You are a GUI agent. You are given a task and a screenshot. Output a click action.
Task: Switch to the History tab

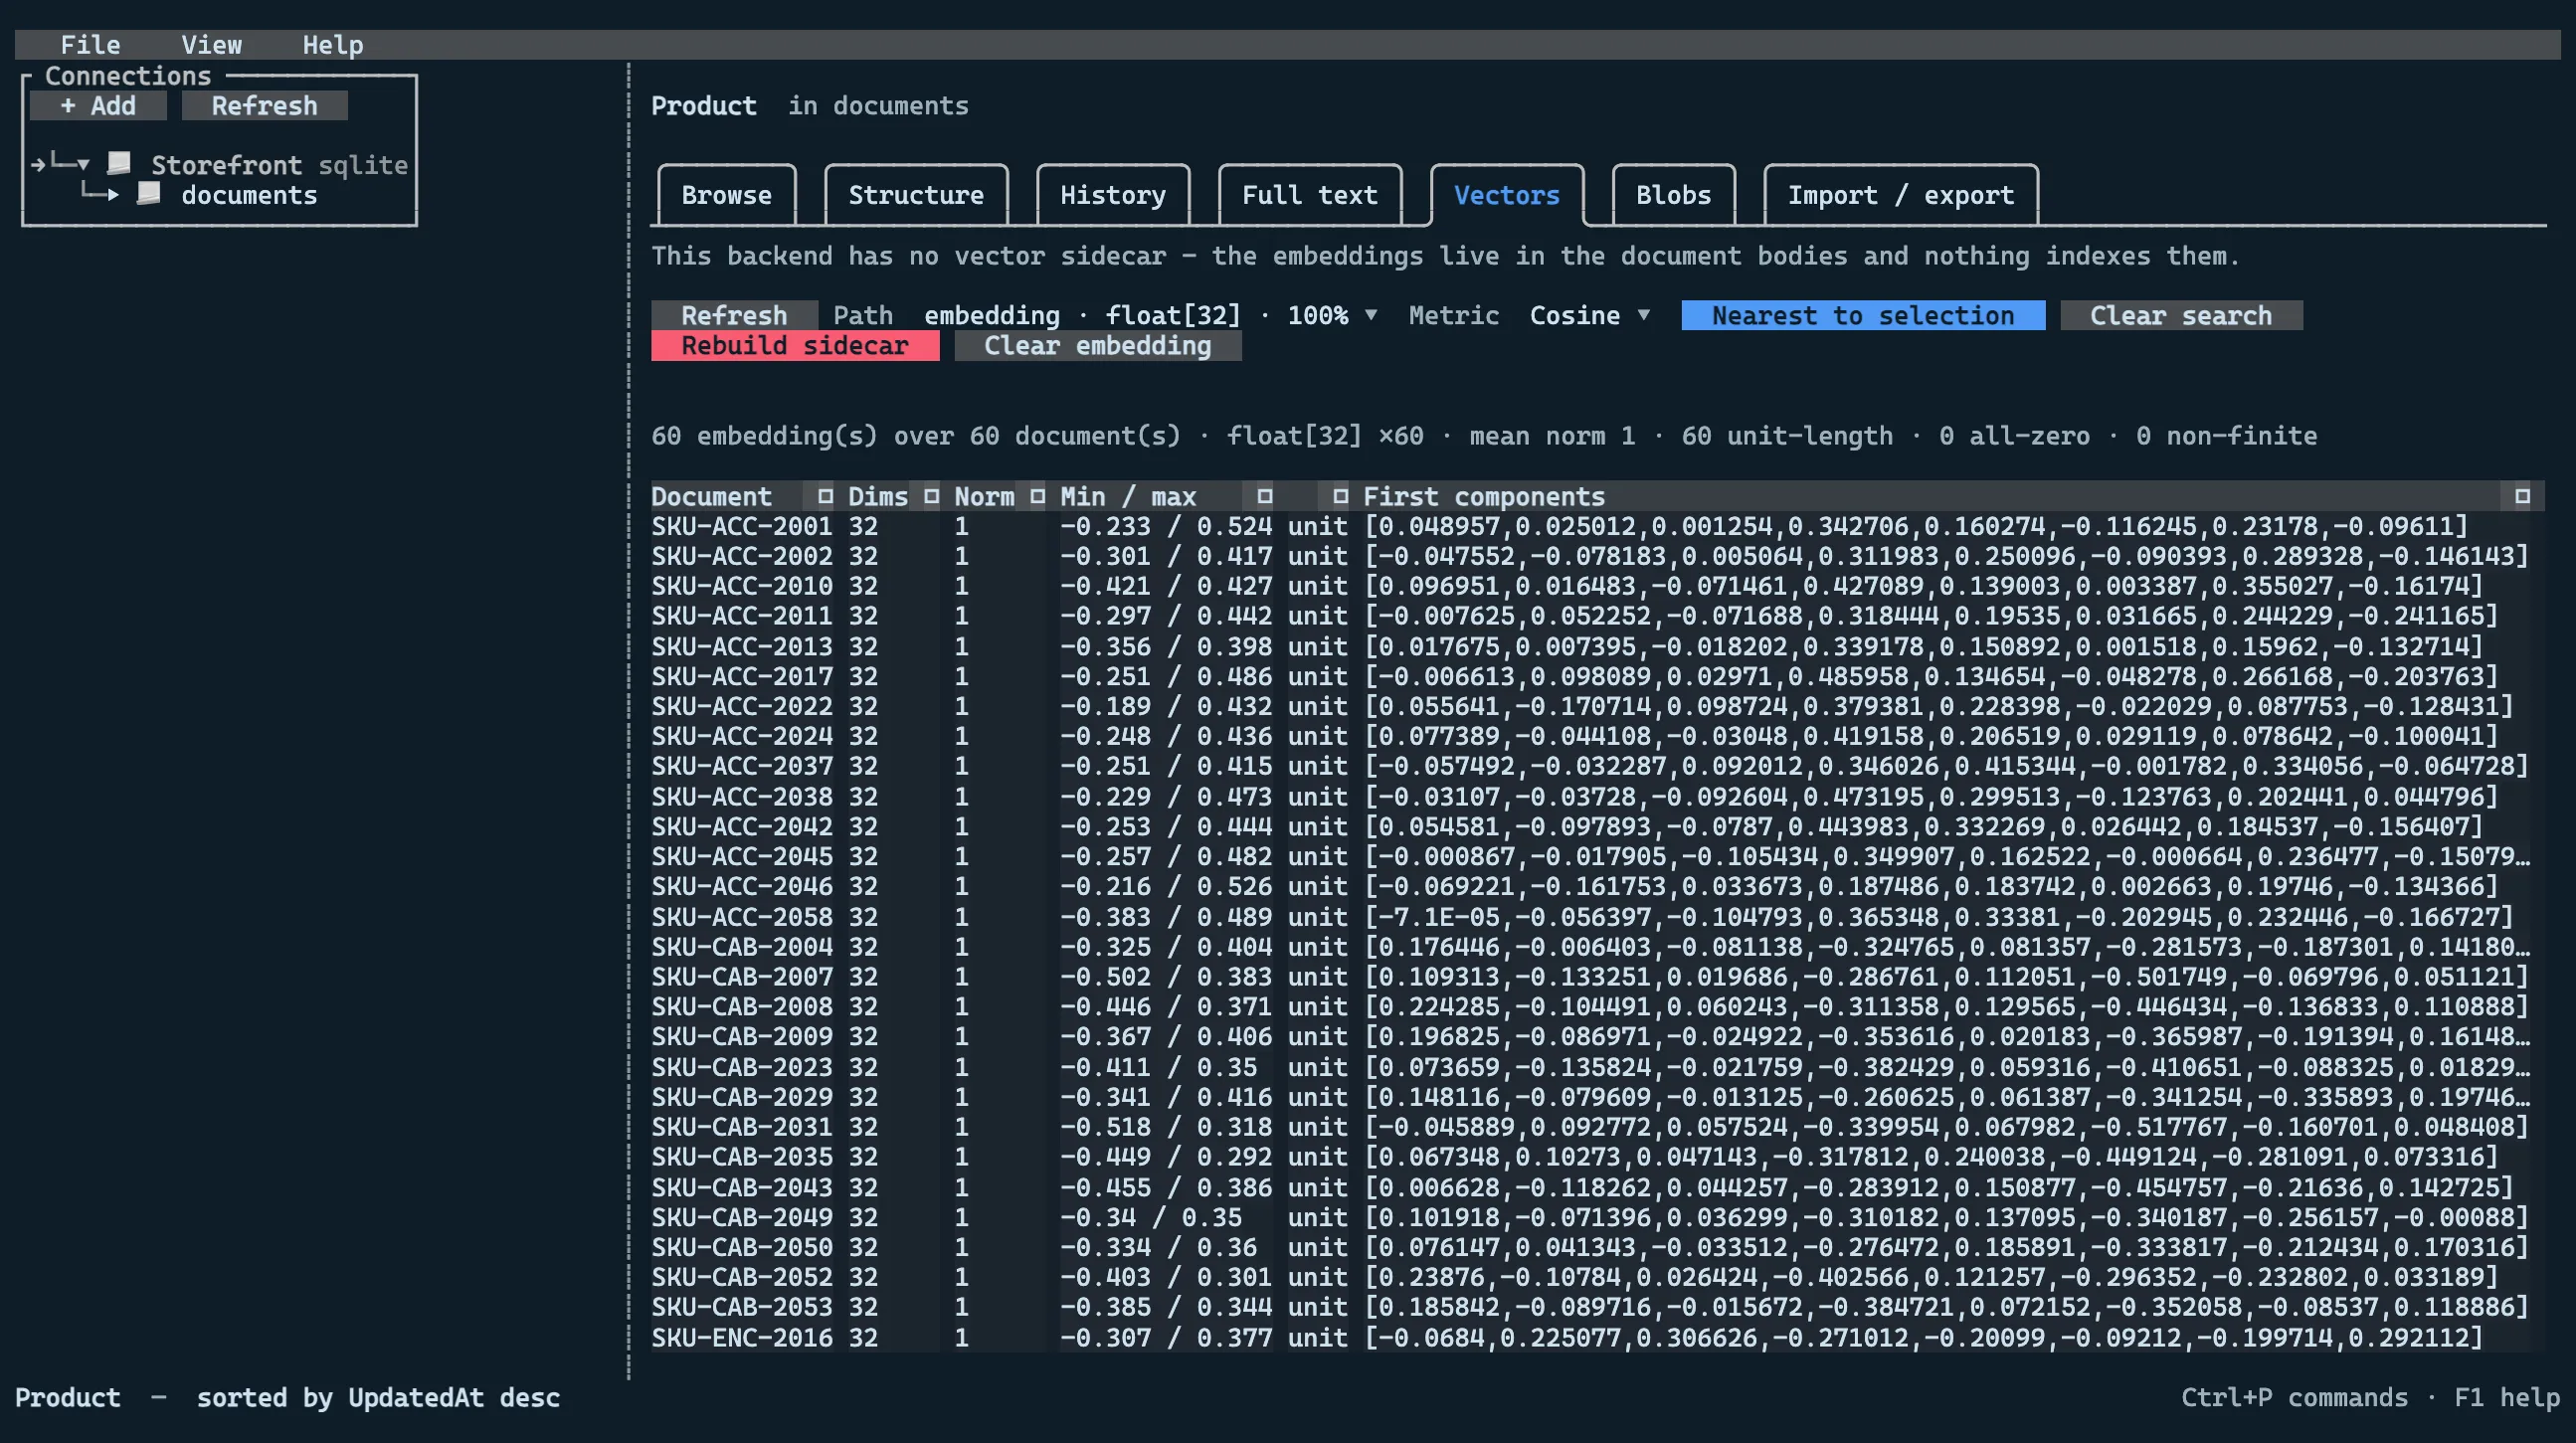(1113, 195)
